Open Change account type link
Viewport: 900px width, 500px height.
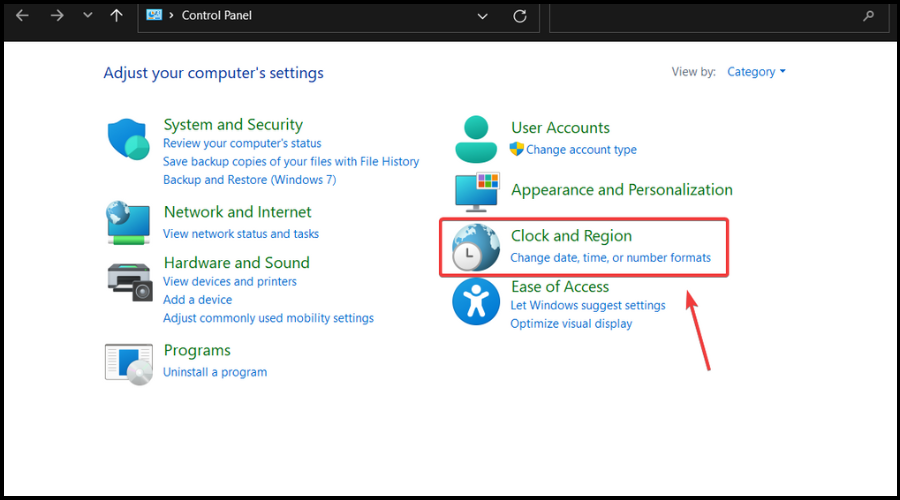(581, 150)
